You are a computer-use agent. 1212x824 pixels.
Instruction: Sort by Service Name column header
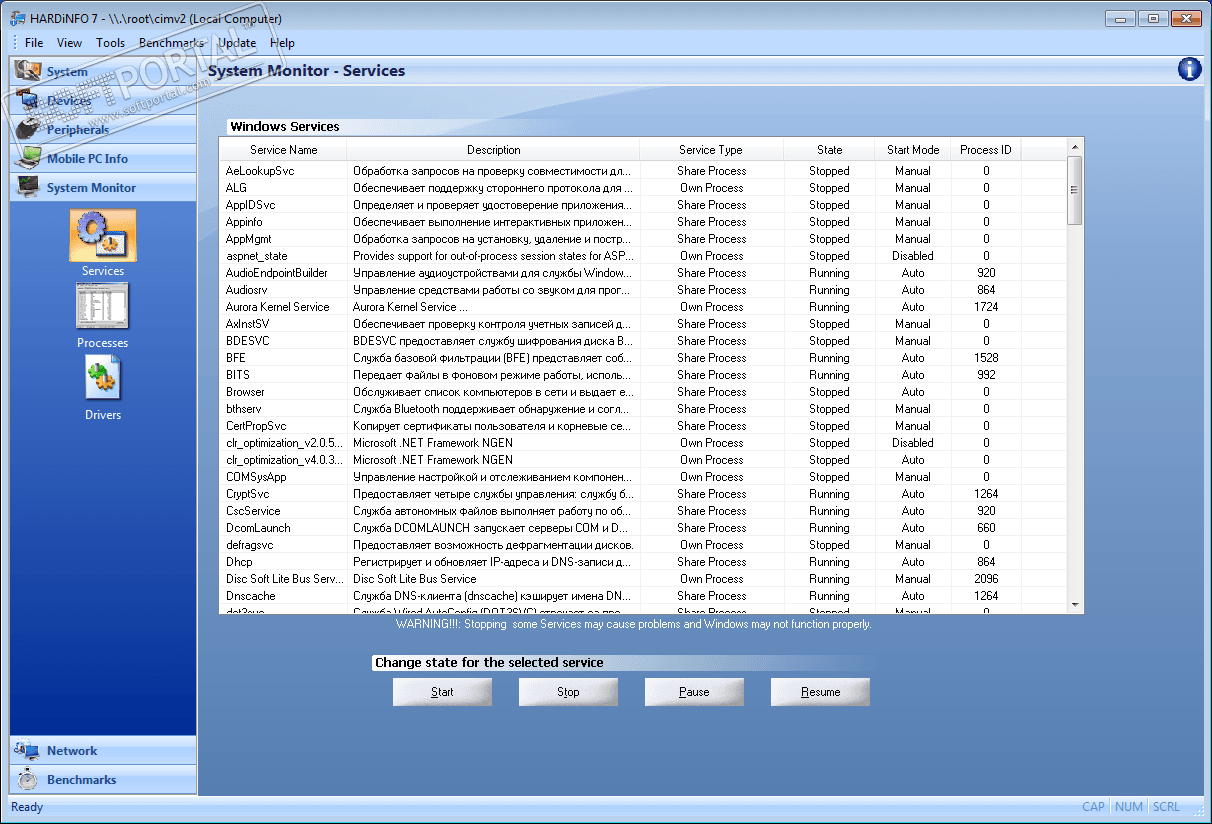283,150
